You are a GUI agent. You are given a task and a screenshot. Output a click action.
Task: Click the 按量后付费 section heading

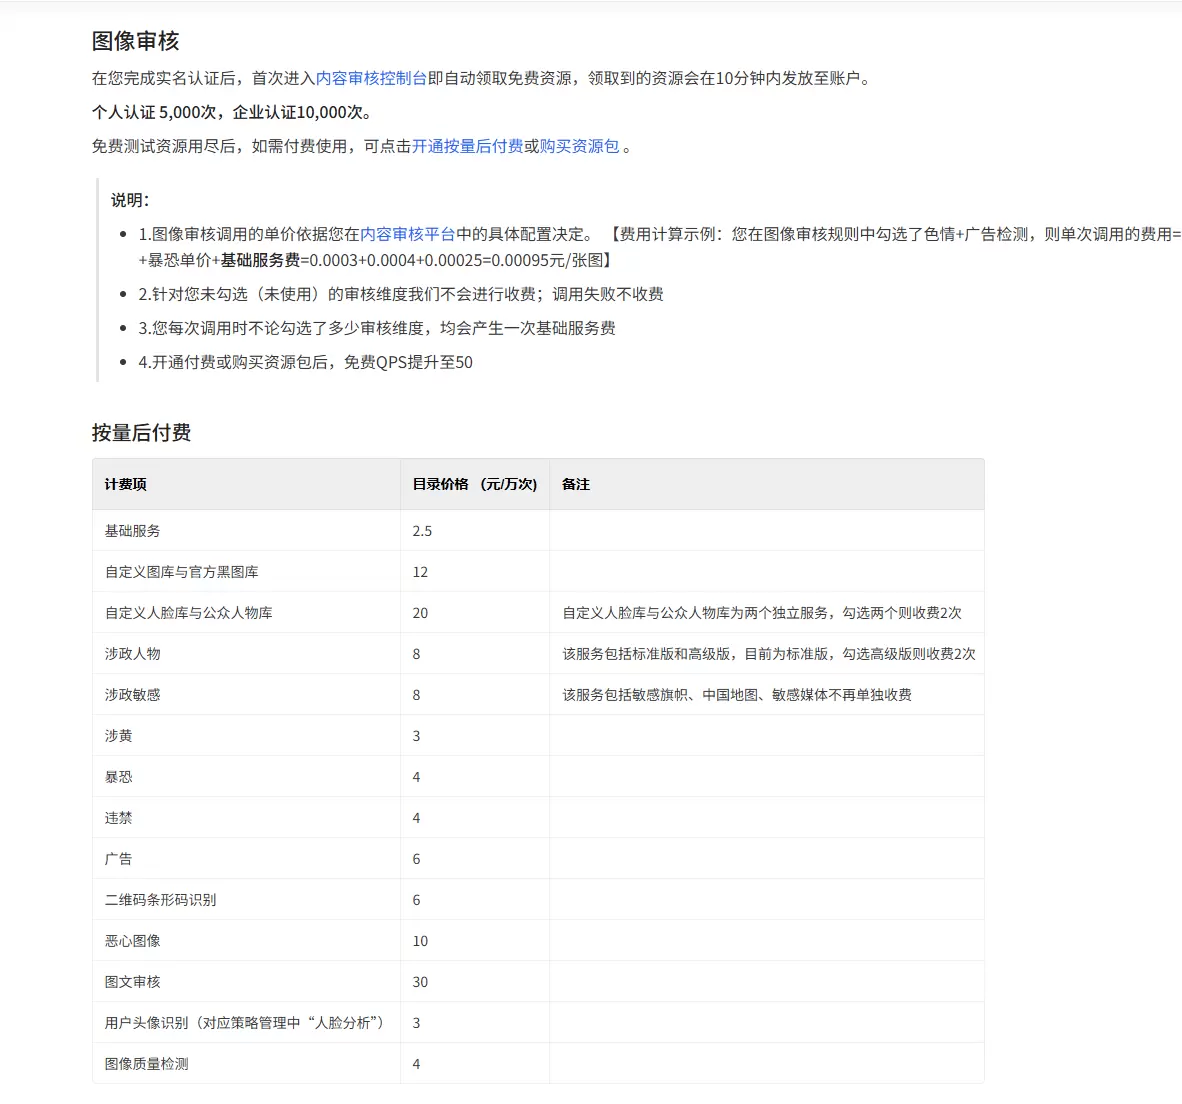[141, 433]
